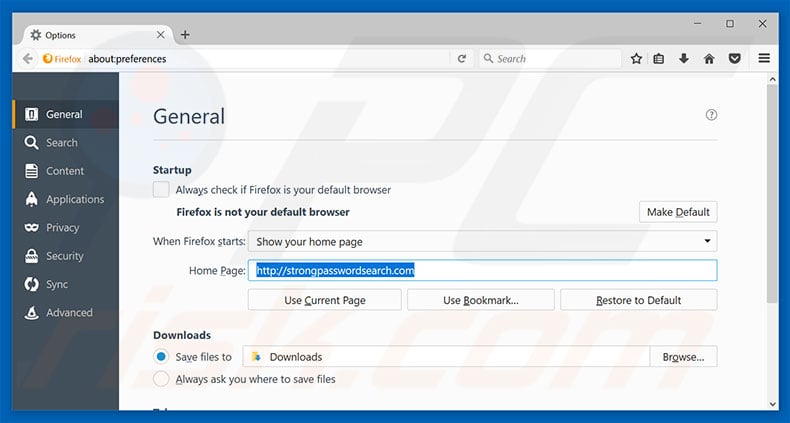Open the Privacy settings category

point(65,228)
